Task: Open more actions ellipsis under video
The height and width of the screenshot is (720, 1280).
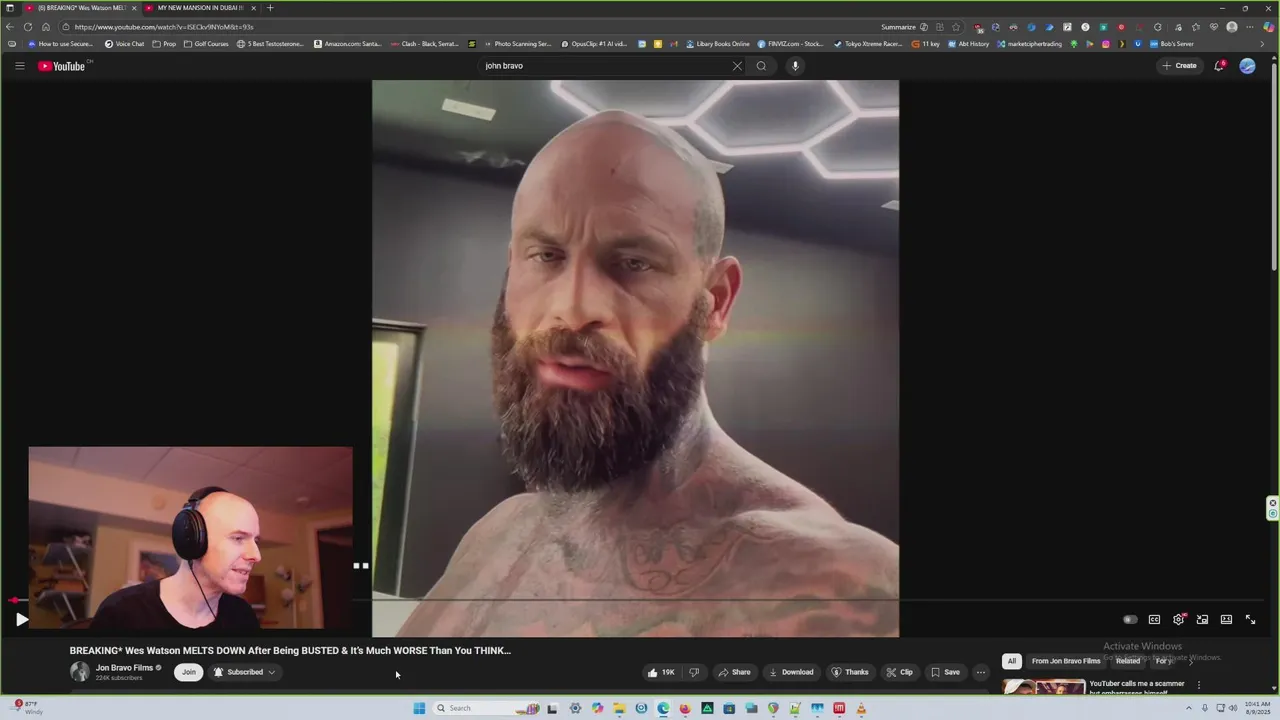Action: [x=981, y=672]
